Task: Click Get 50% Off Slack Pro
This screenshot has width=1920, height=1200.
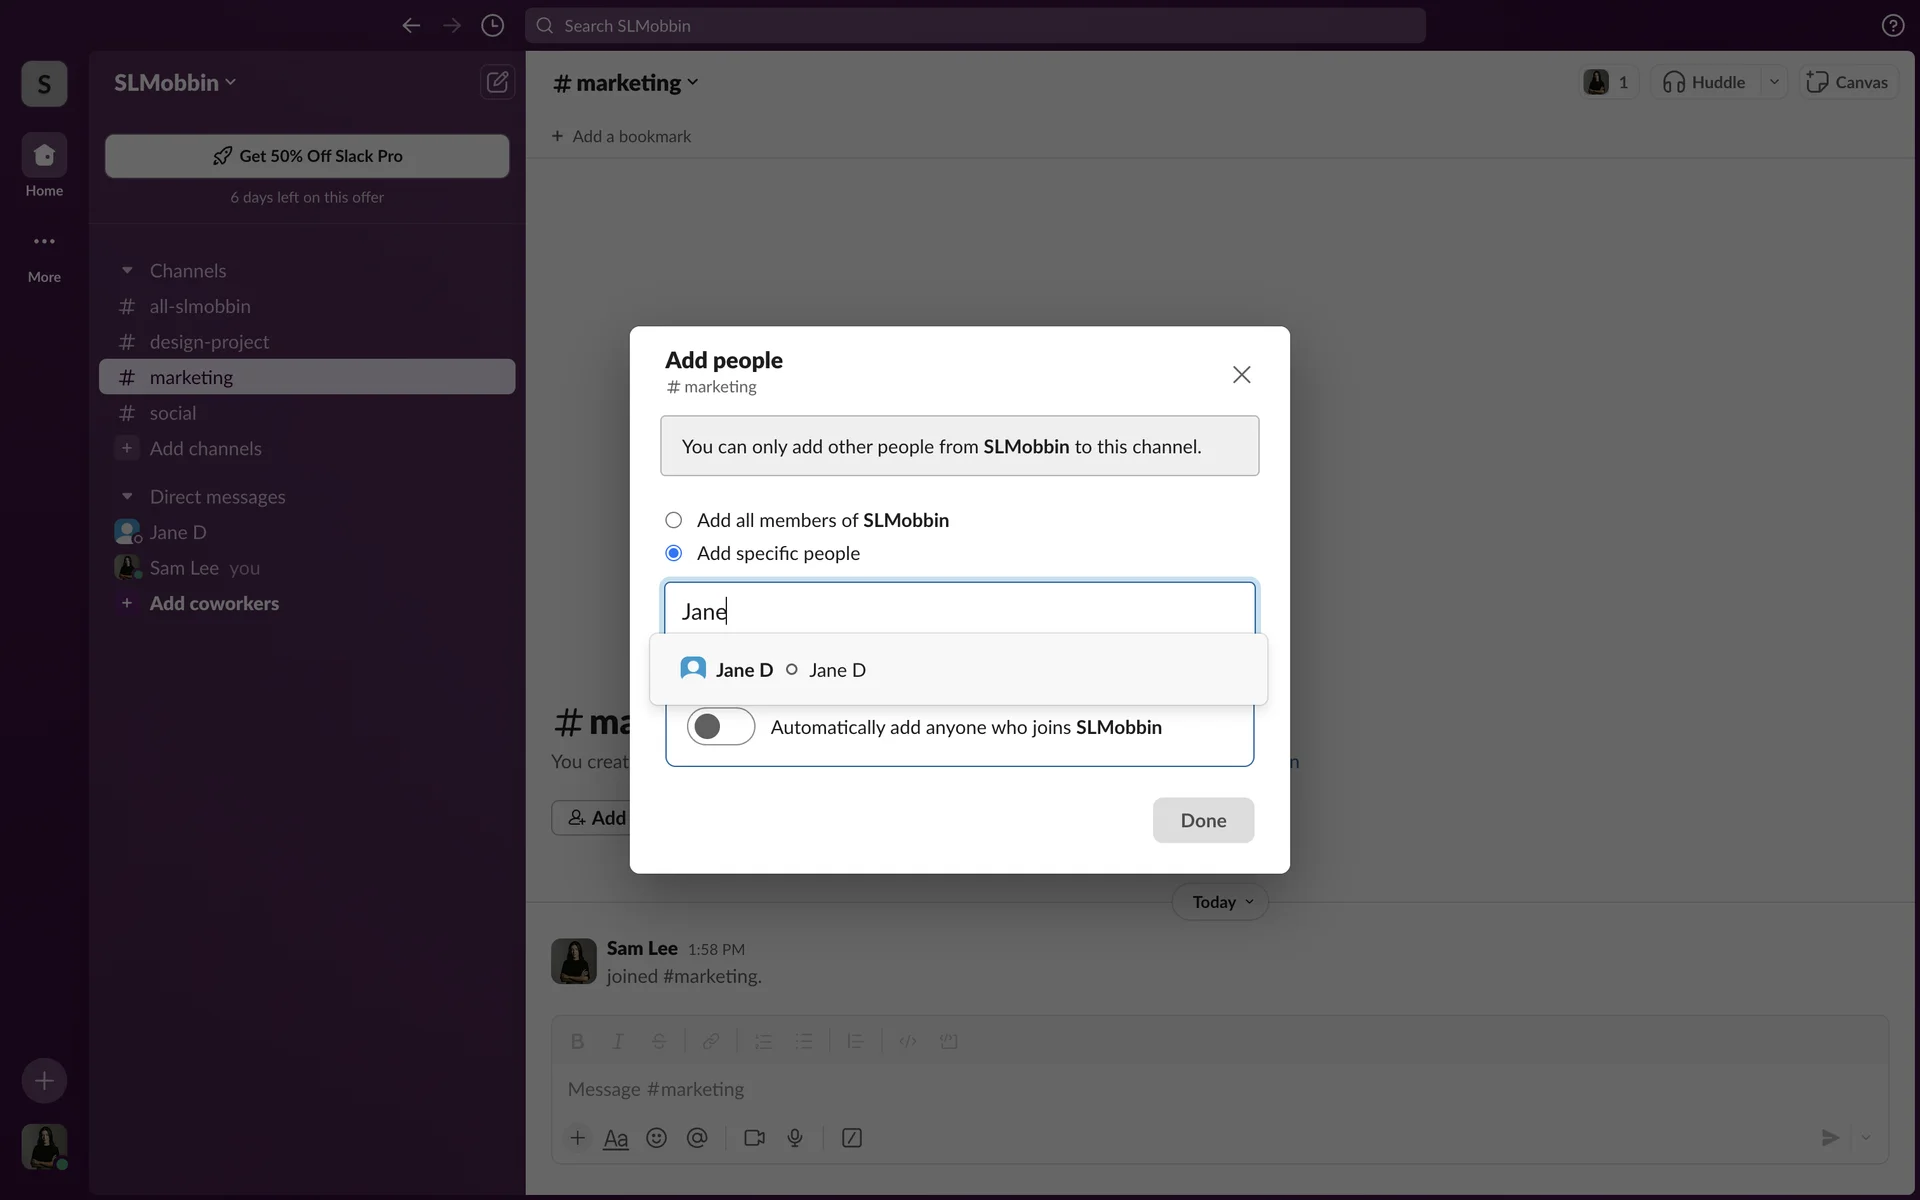Action: (307, 156)
